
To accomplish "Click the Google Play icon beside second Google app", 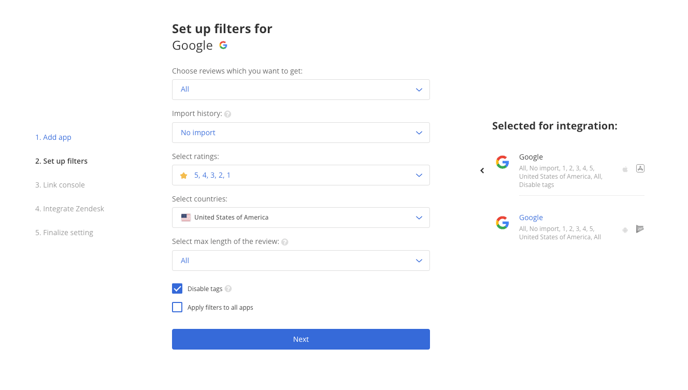I will coord(640,229).
